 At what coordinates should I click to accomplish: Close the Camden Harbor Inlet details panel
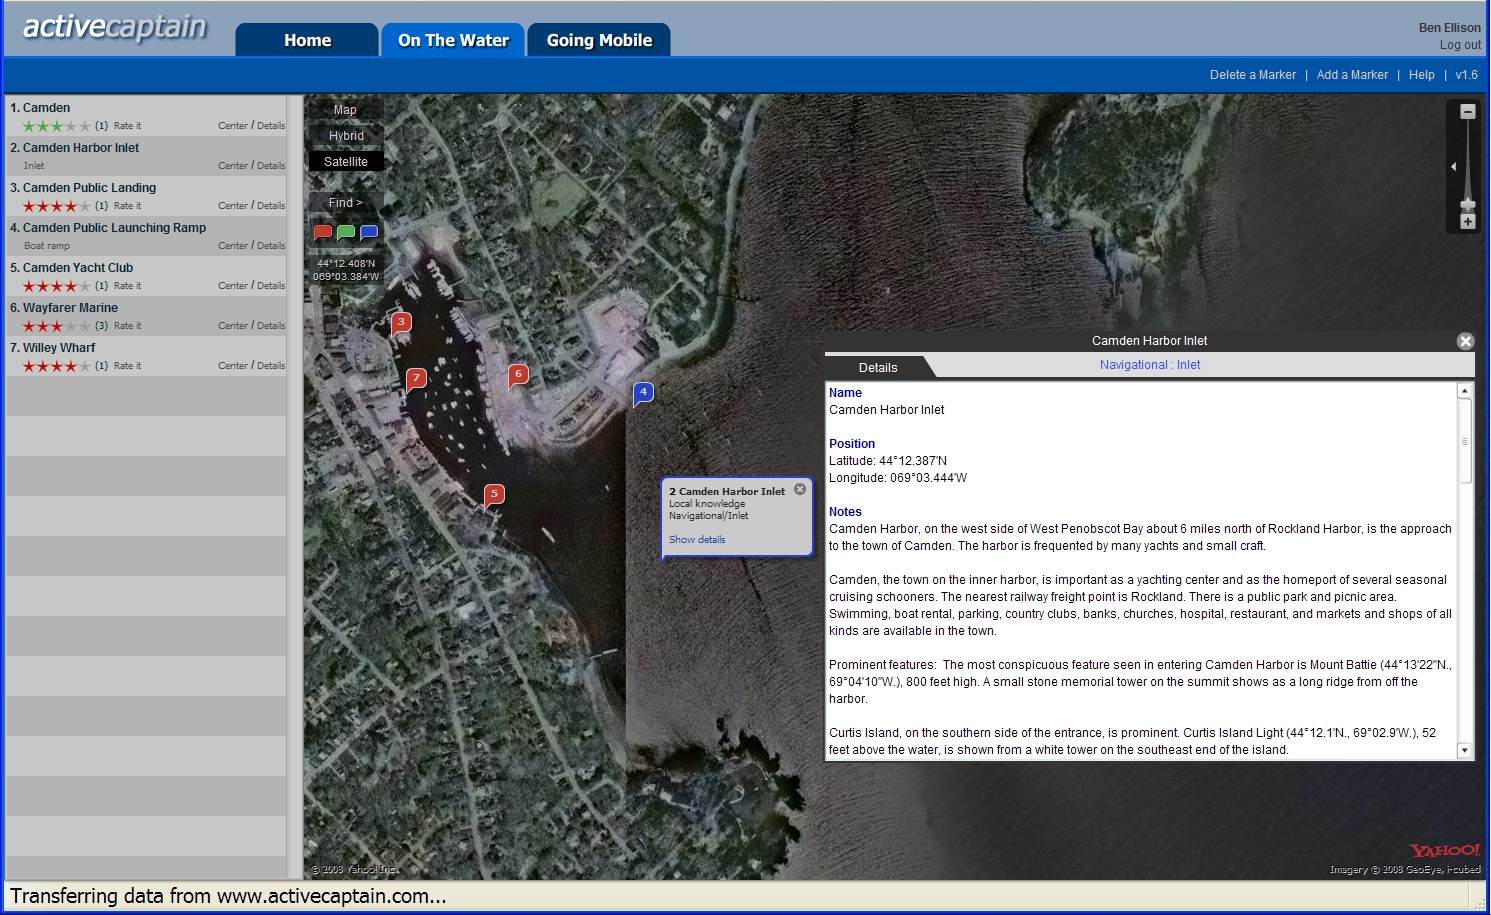pos(1466,341)
